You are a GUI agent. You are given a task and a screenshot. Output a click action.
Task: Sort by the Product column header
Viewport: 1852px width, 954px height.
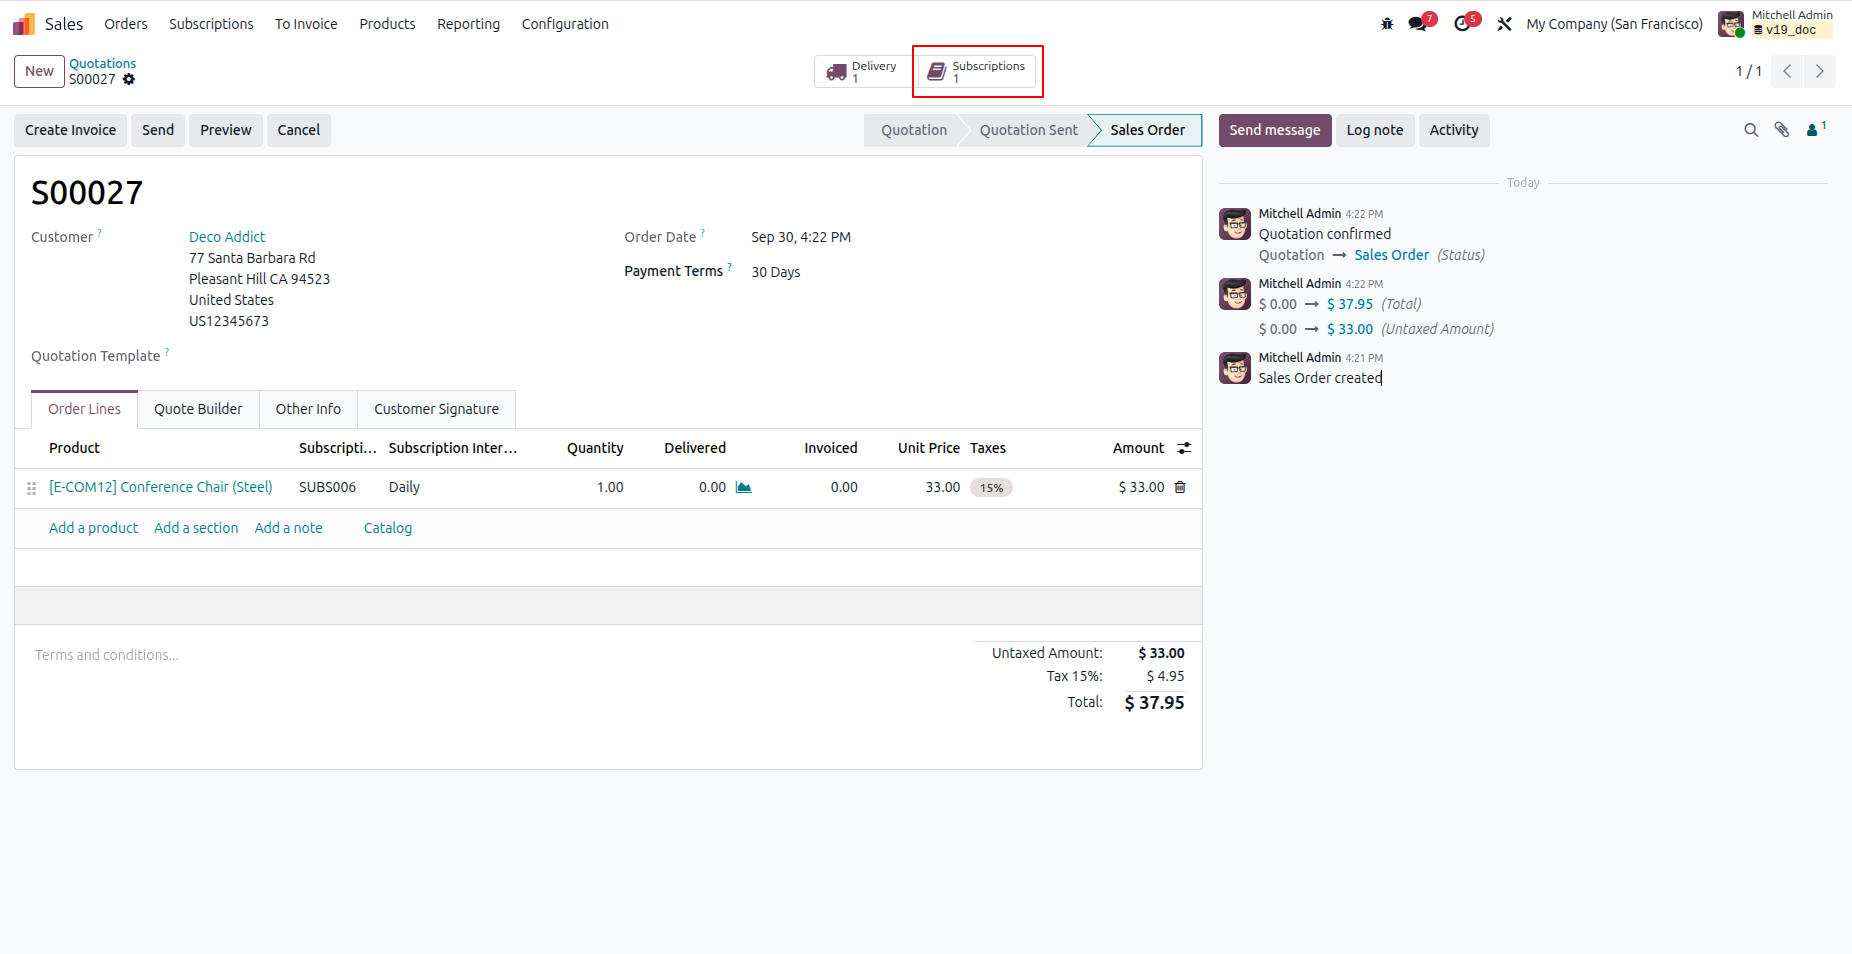[74, 448]
